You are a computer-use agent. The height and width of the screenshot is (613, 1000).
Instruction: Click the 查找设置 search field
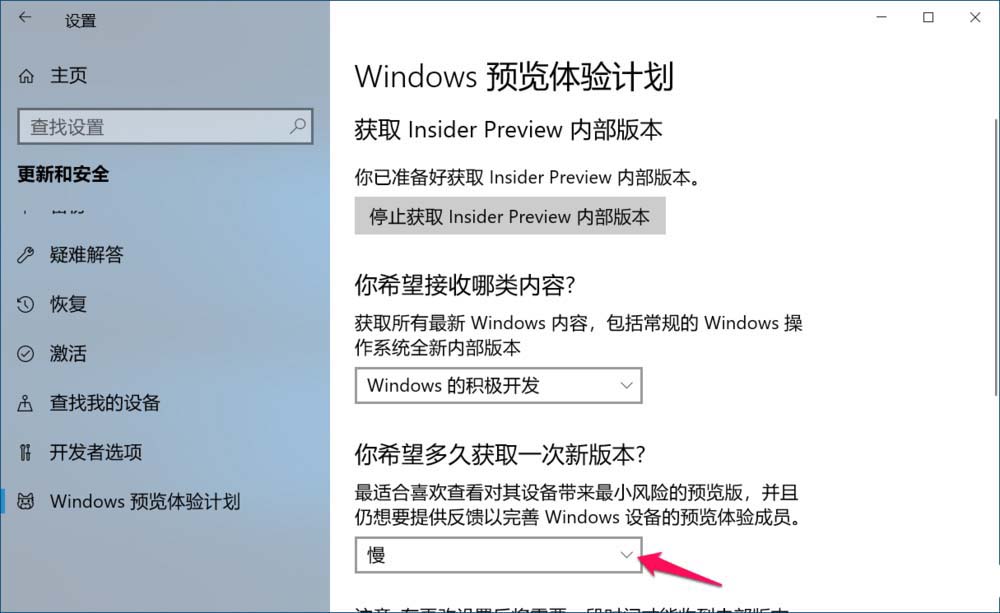coord(165,126)
